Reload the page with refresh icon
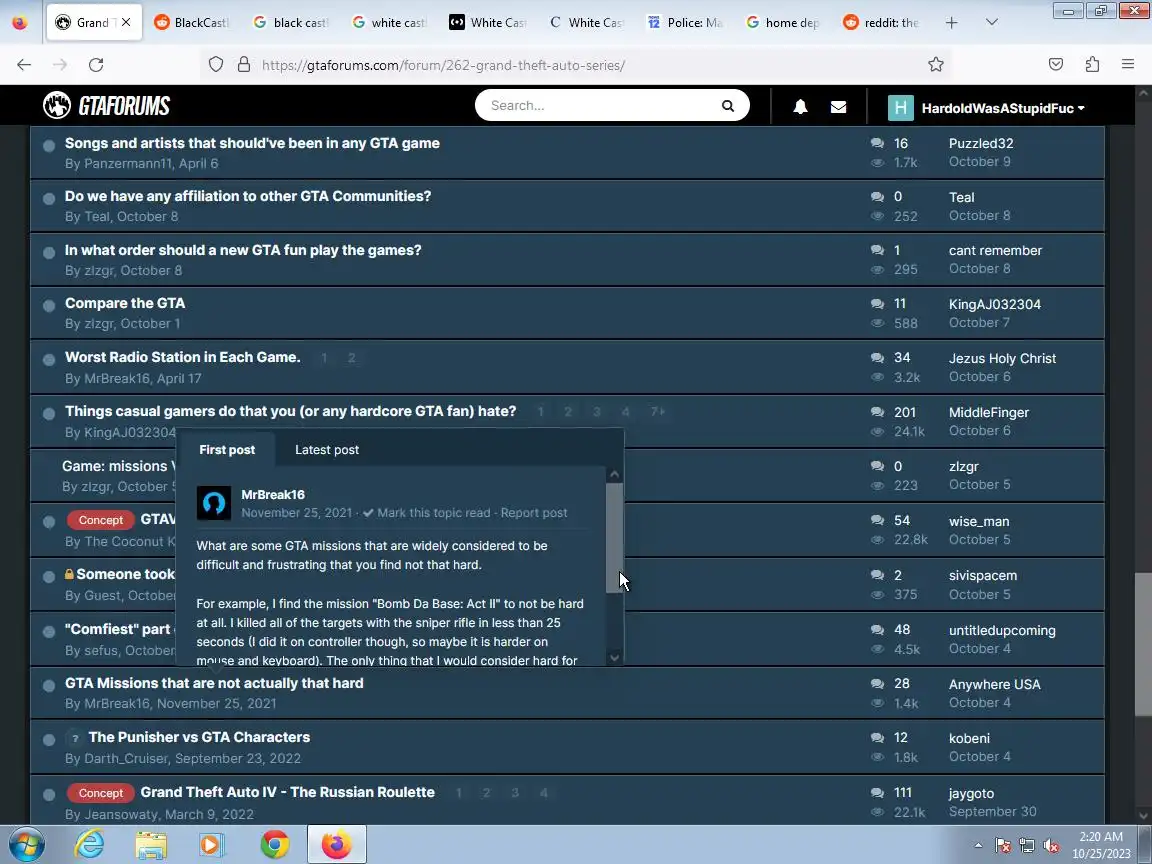This screenshot has height=864, width=1152. point(96,65)
